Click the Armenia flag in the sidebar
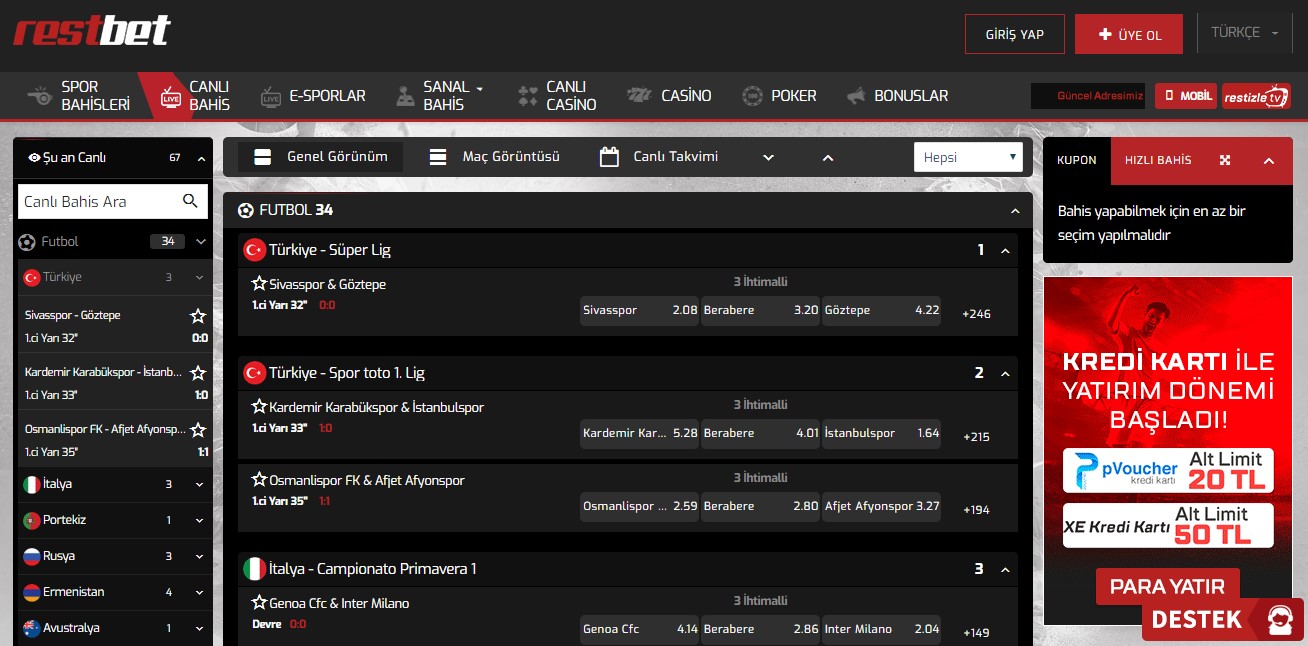 click(32, 592)
